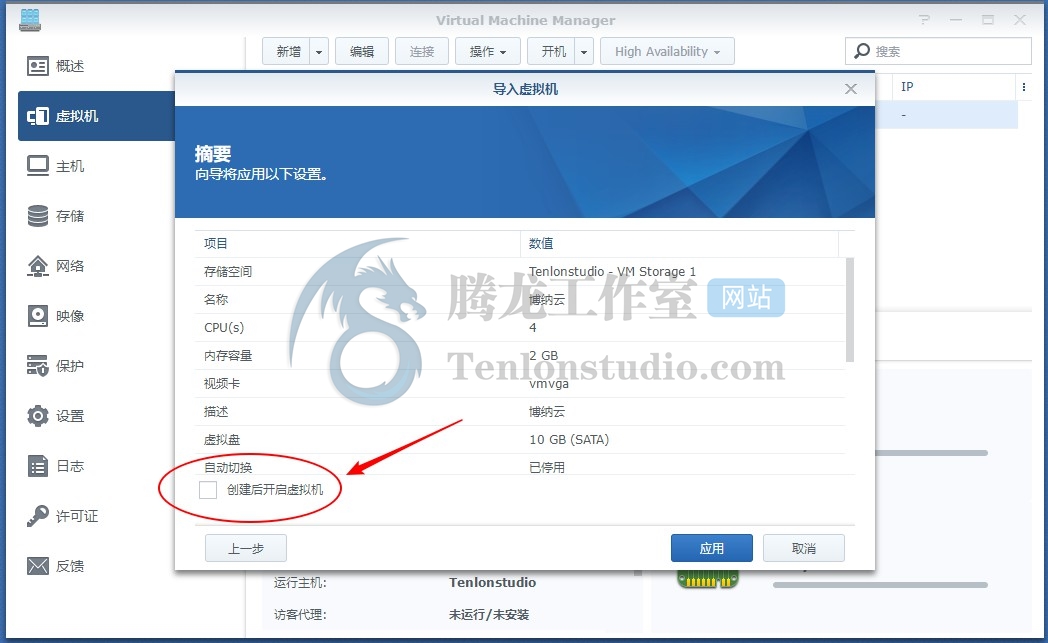Click the 10 GB (SATA) value
Viewport: 1048px width, 643px height.
click(x=569, y=440)
